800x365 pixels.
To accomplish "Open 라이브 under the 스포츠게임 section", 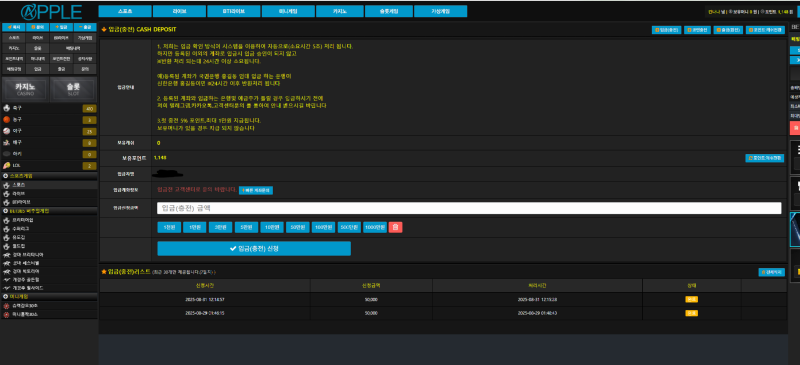I will pos(49,193).
